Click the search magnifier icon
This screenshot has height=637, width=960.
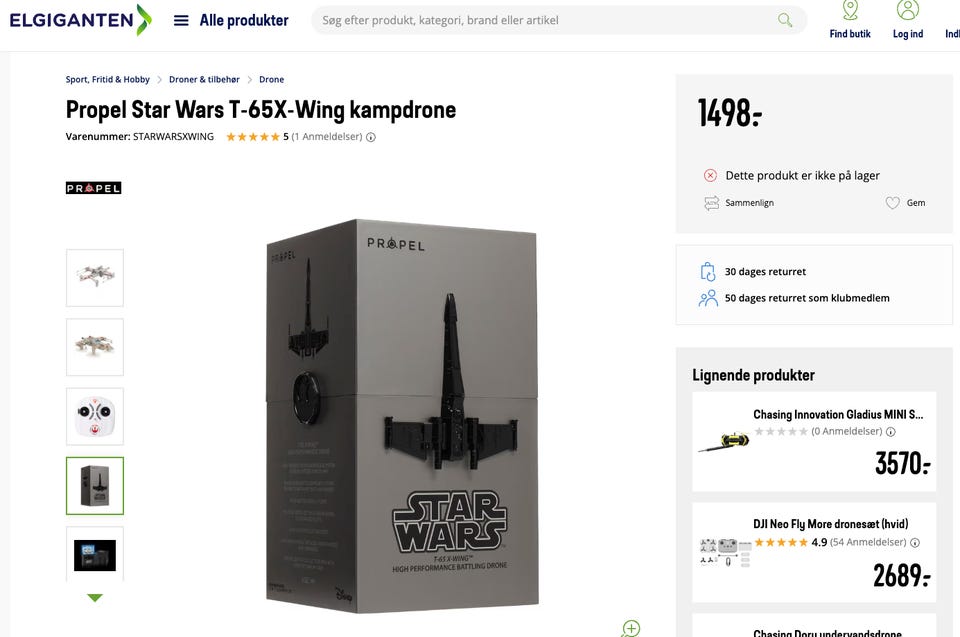pos(785,20)
